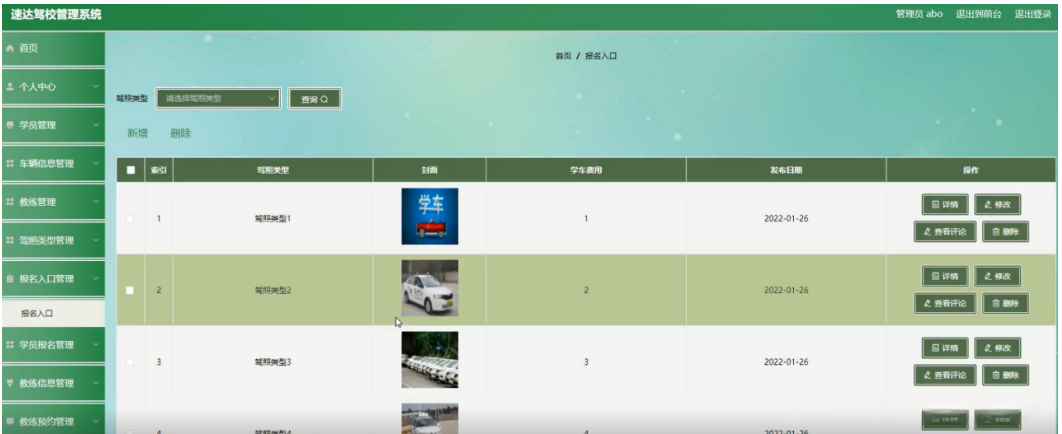The height and width of the screenshot is (434, 1062).
Task: Click the 2022-01-26 date in row 驾照类型1
Action: [786, 219]
